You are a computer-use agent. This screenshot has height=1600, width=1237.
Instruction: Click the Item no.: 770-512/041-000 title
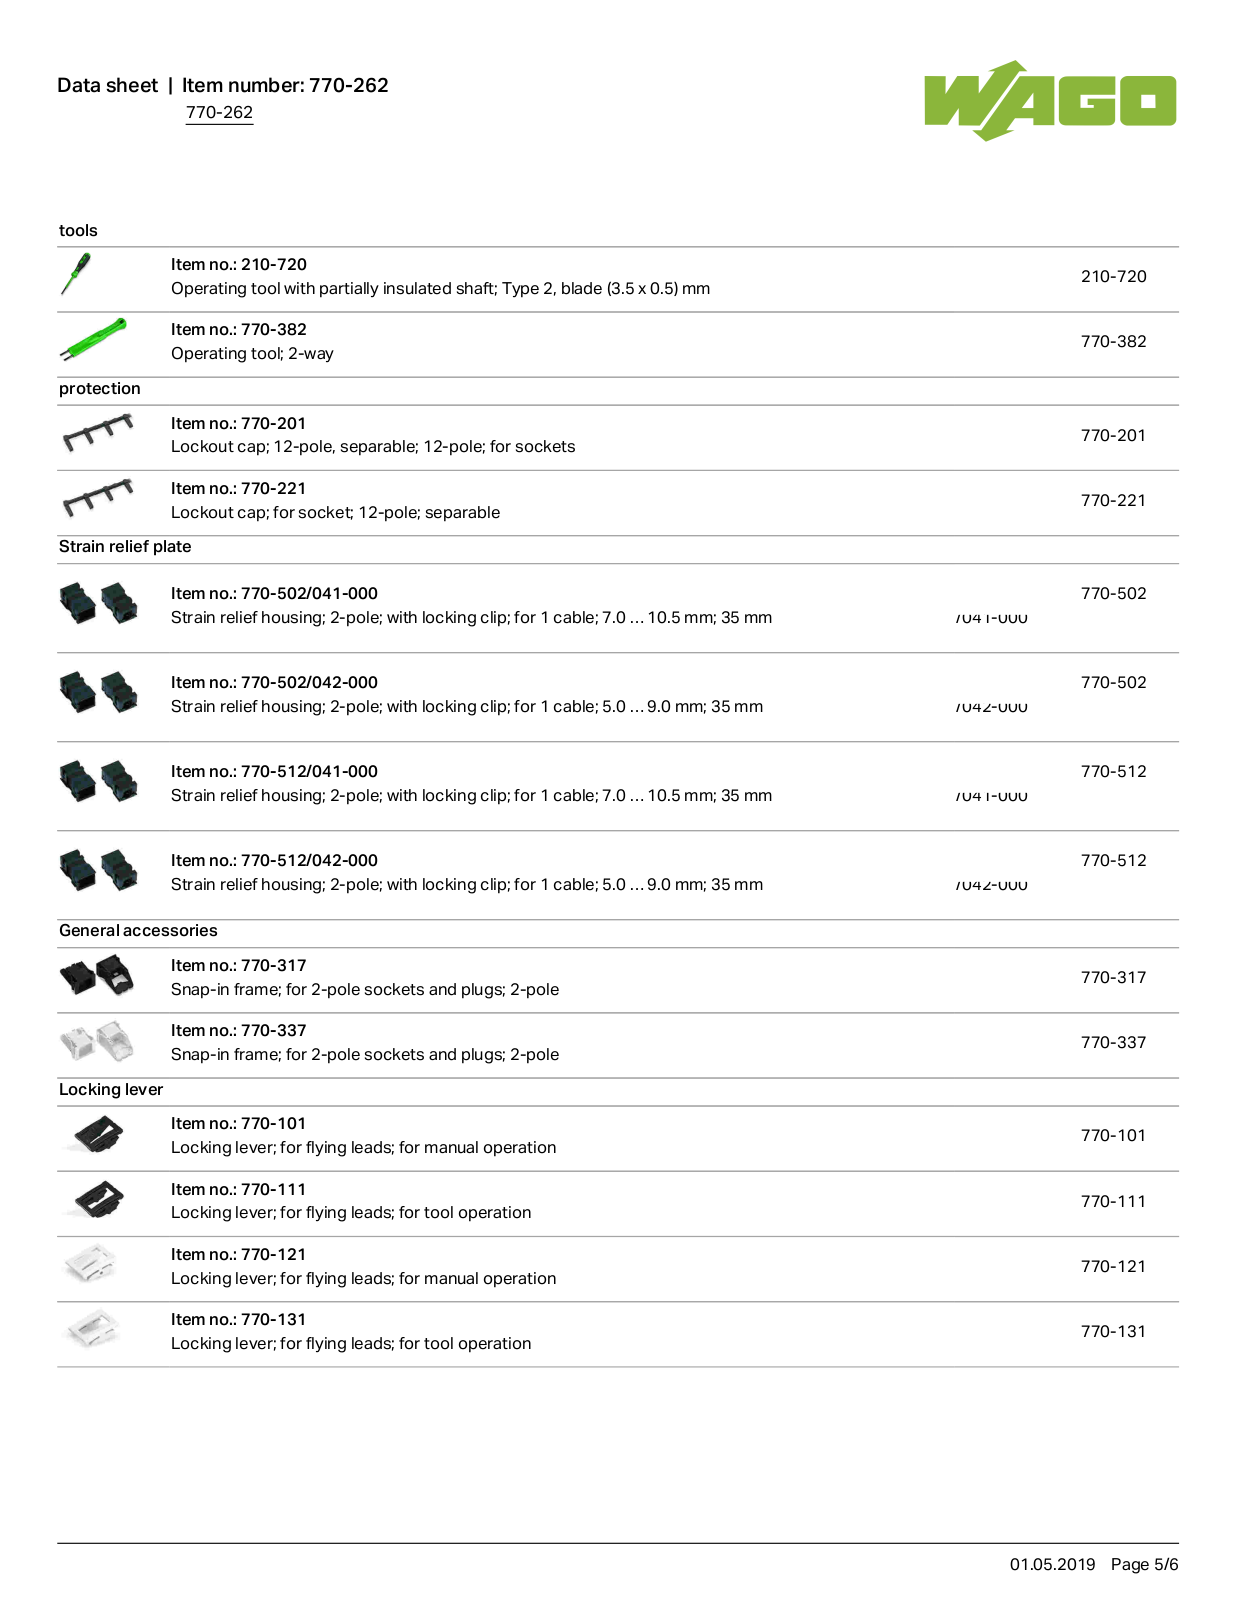pos(274,771)
